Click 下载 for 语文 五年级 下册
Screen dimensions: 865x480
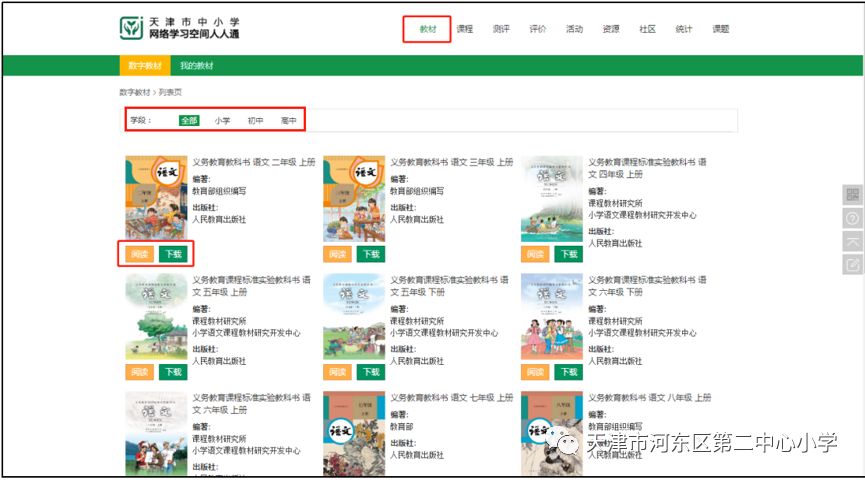371,372
